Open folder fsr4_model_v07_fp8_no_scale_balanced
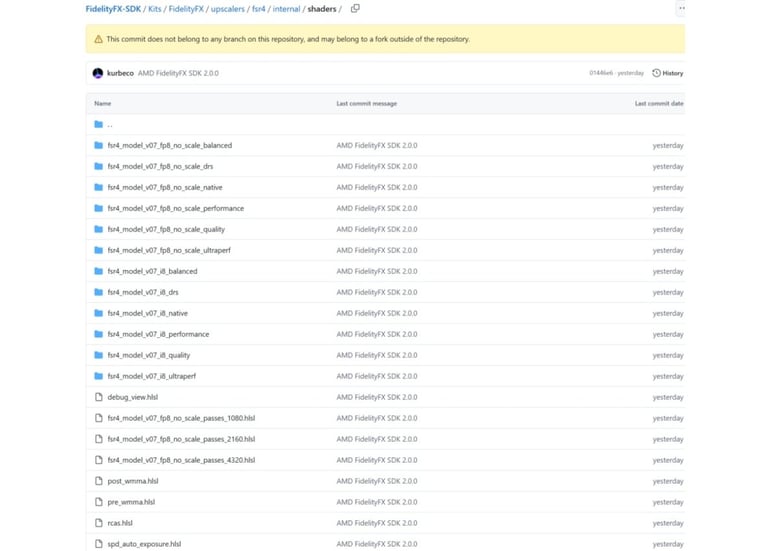 [x=169, y=145]
